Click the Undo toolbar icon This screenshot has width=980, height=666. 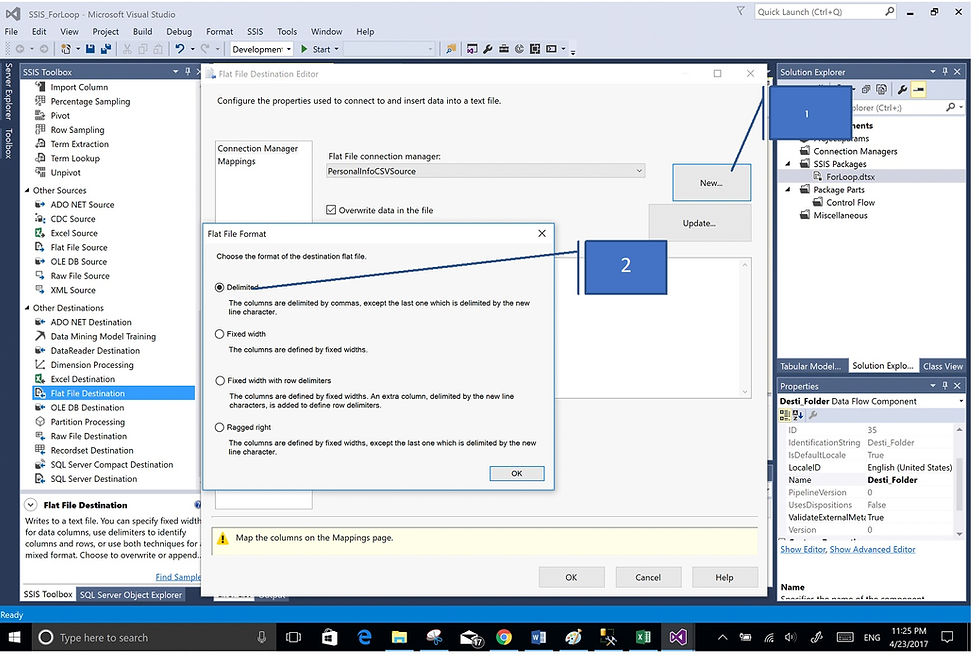(180, 49)
